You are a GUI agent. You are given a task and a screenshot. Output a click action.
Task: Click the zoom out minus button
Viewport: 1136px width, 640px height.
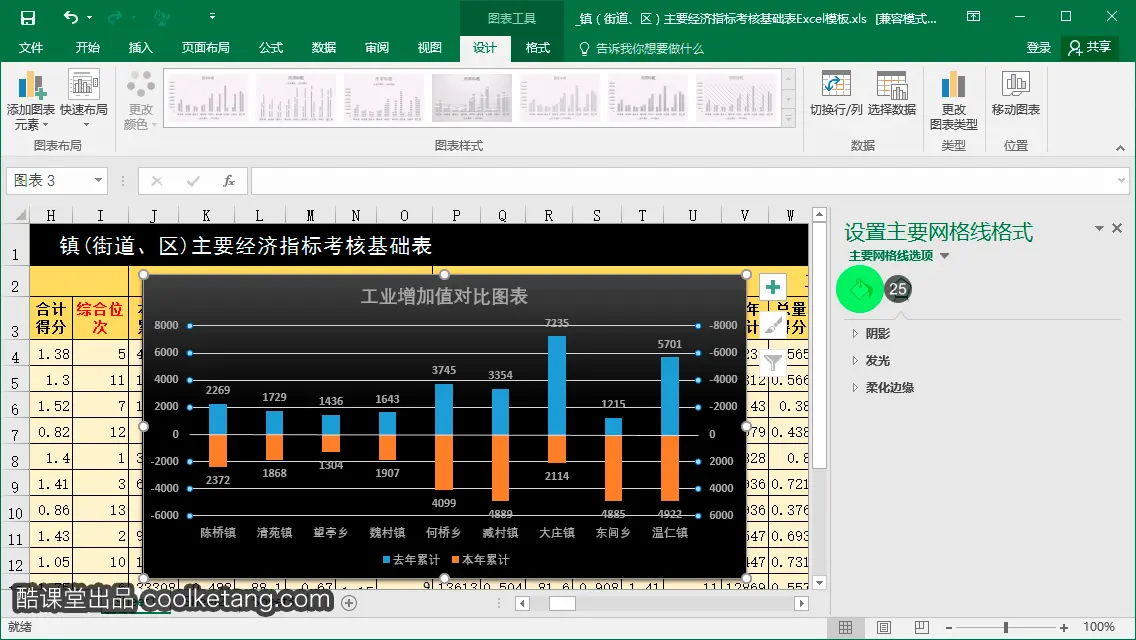click(x=949, y=628)
